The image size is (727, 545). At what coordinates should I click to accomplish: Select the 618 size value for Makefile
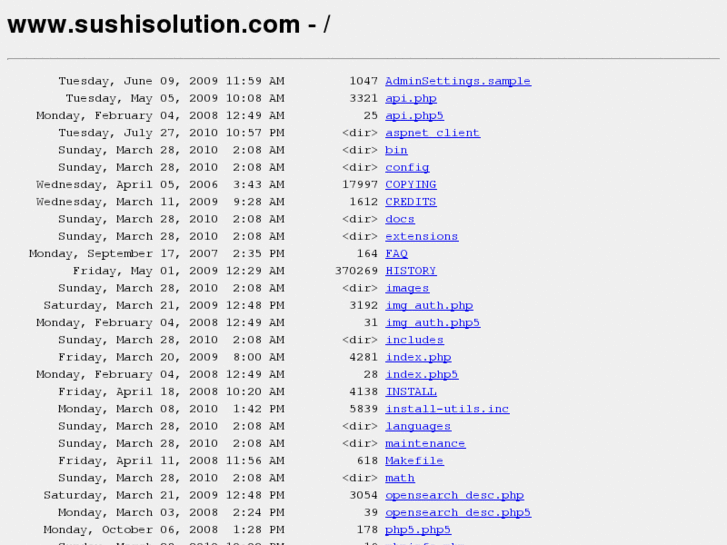(x=367, y=461)
